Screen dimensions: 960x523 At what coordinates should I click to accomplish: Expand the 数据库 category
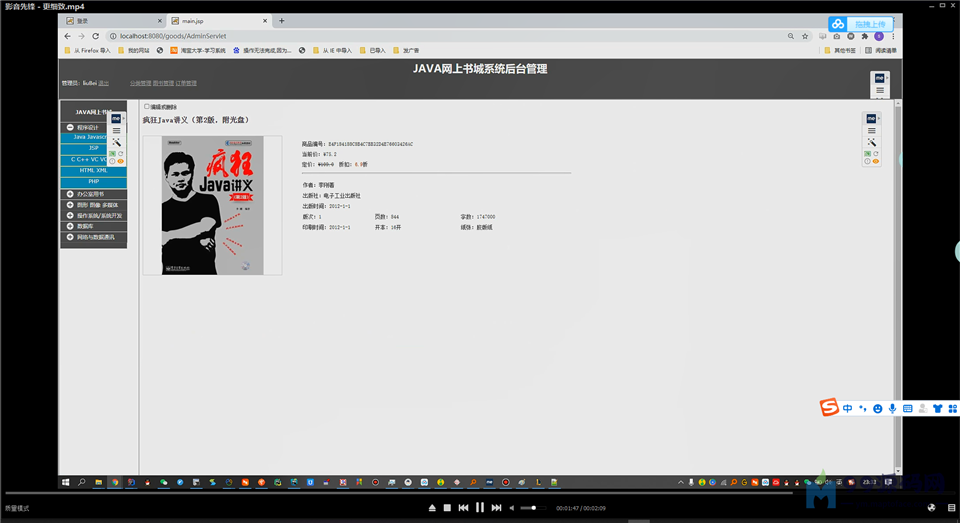[70, 226]
